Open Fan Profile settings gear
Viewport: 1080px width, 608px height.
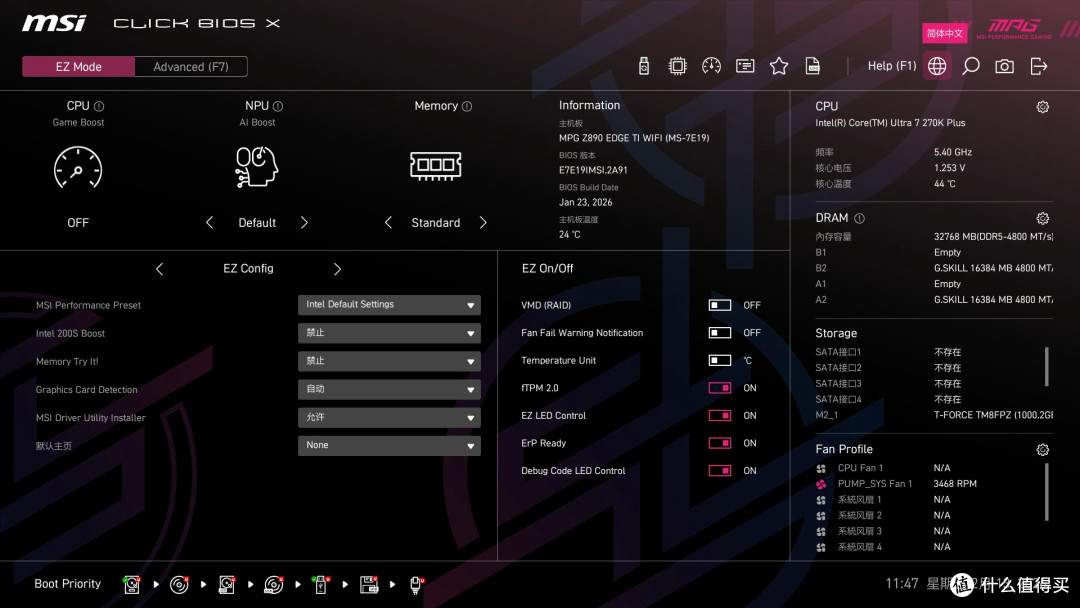(x=1043, y=450)
